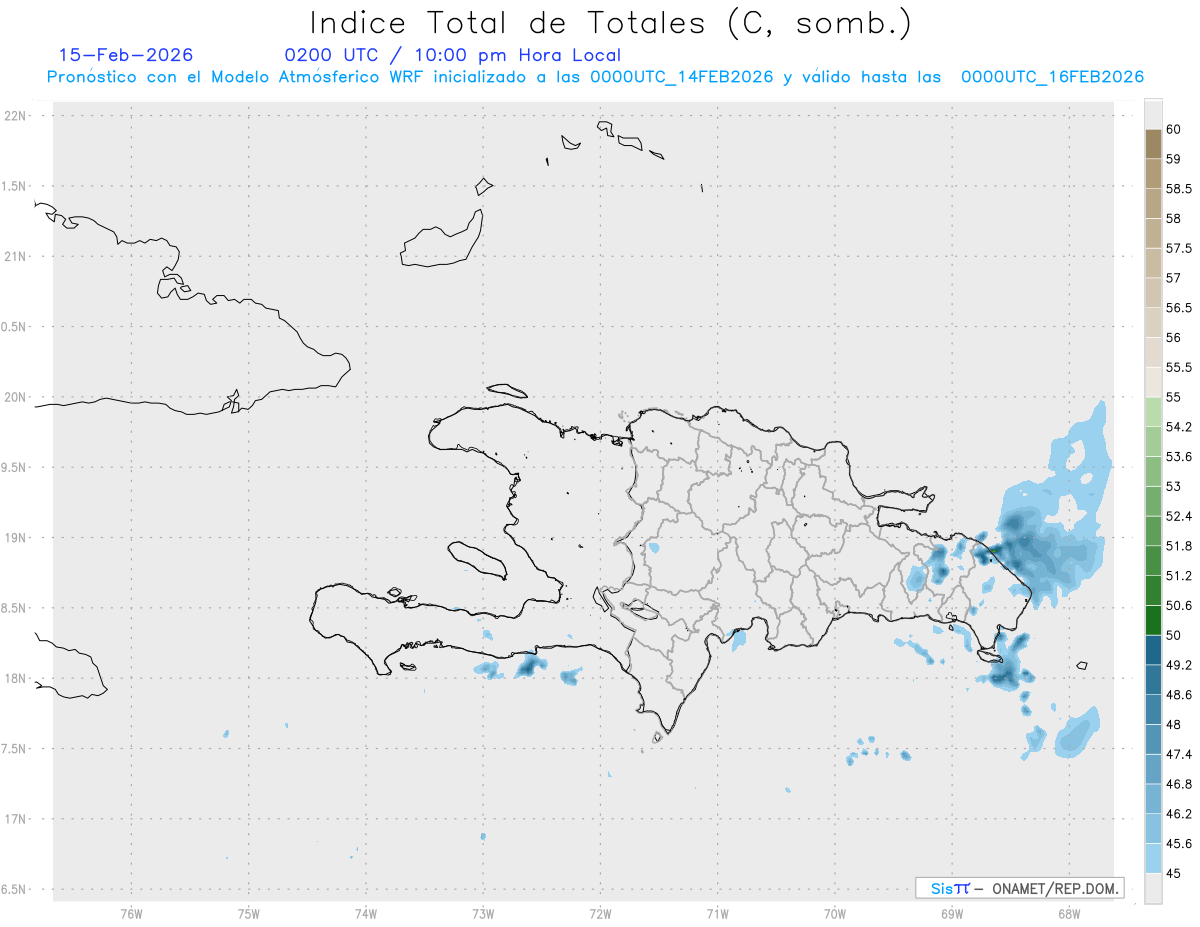The width and height of the screenshot is (1200, 927).
Task: Click the 'SisTT - ONAMET/REP.DOM.' credit box
Action: 1019,888
